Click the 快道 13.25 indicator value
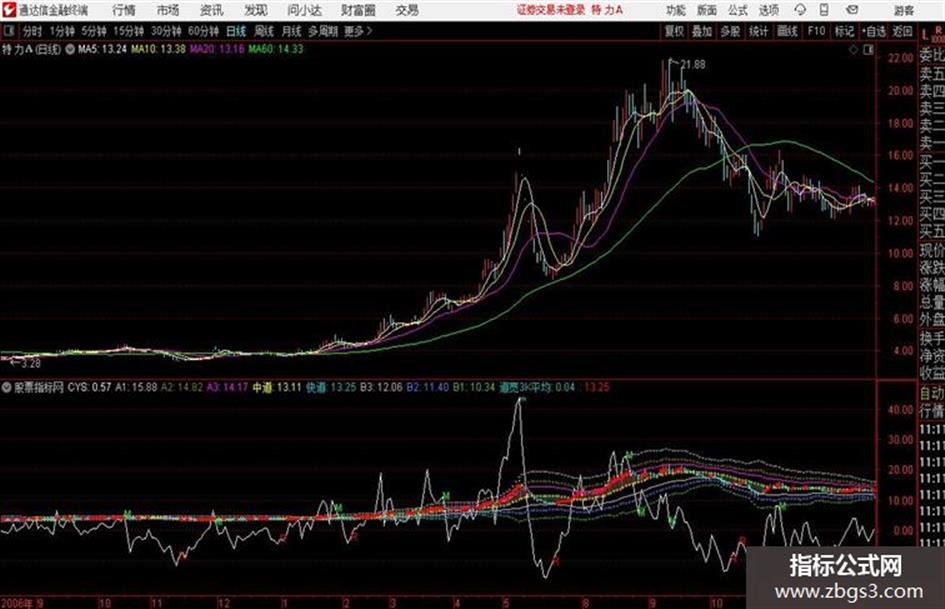The width and height of the screenshot is (945, 609). point(330,387)
